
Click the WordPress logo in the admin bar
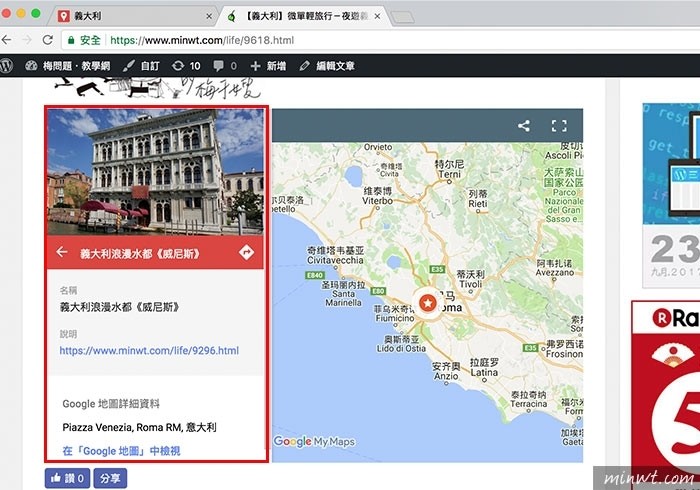(8, 65)
